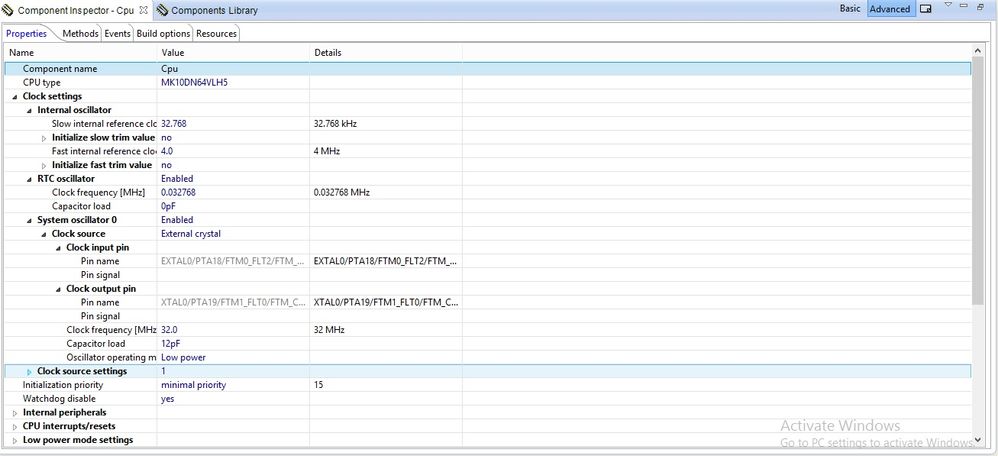Open Oscillator operating mode Low power dropdown
998x456 pixels.
(x=233, y=358)
